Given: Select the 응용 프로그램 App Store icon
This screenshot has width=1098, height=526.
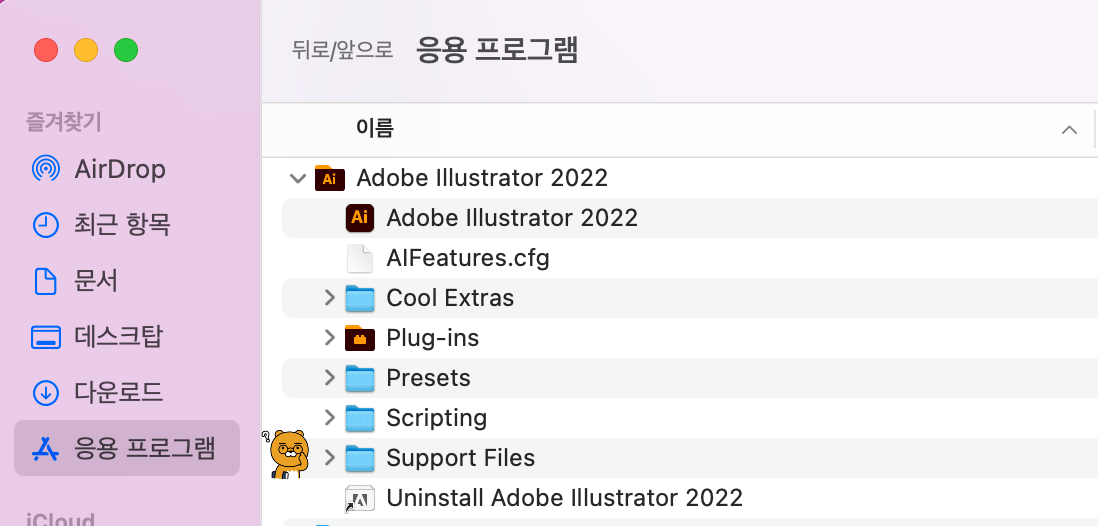Looking at the screenshot, I should (46, 448).
